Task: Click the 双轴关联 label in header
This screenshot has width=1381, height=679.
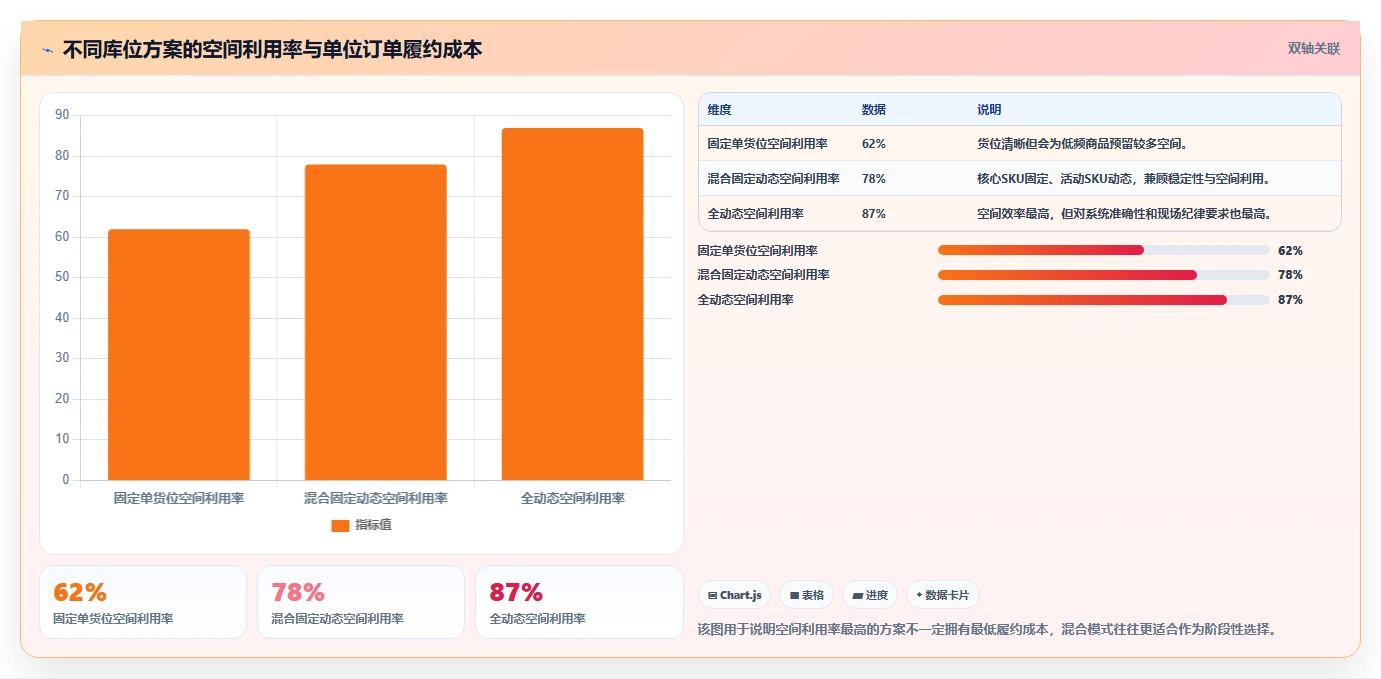Action: (x=1313, y=48)
